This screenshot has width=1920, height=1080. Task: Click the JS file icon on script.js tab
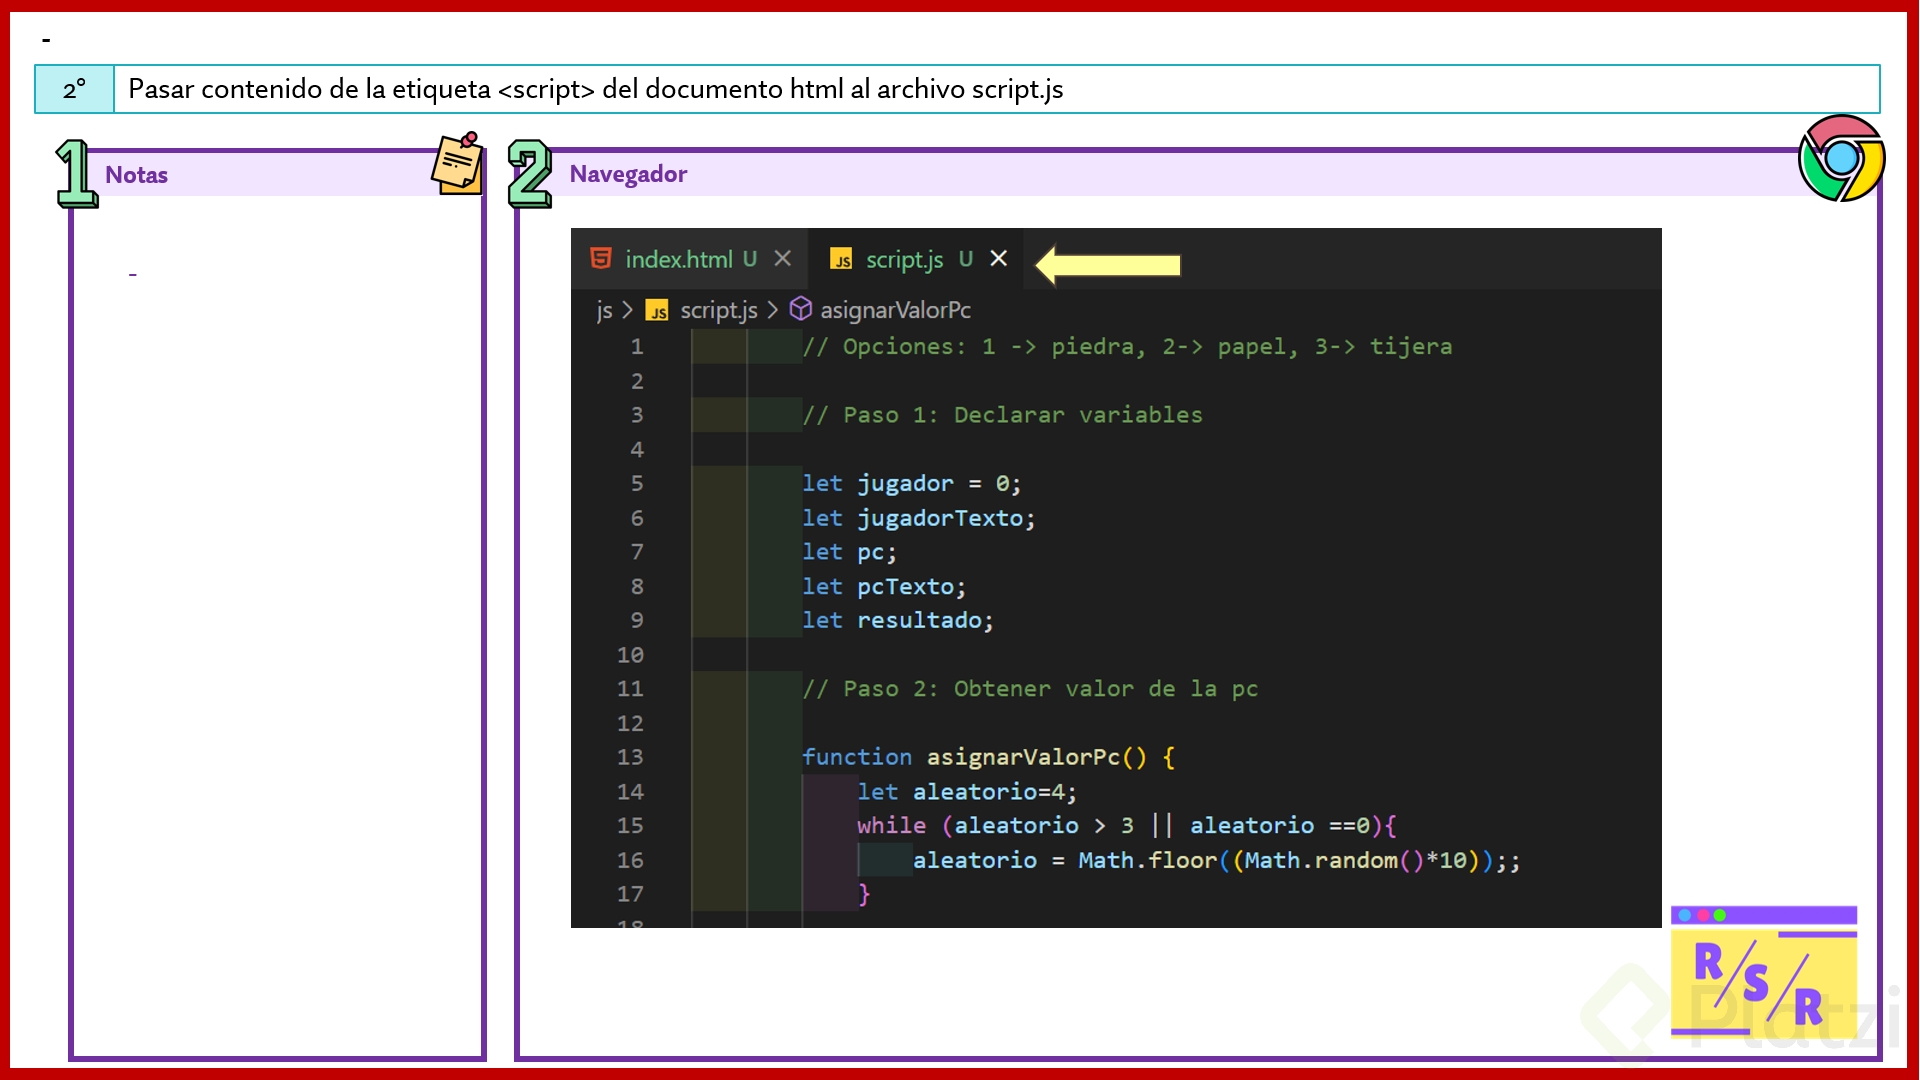pos(842,260)
